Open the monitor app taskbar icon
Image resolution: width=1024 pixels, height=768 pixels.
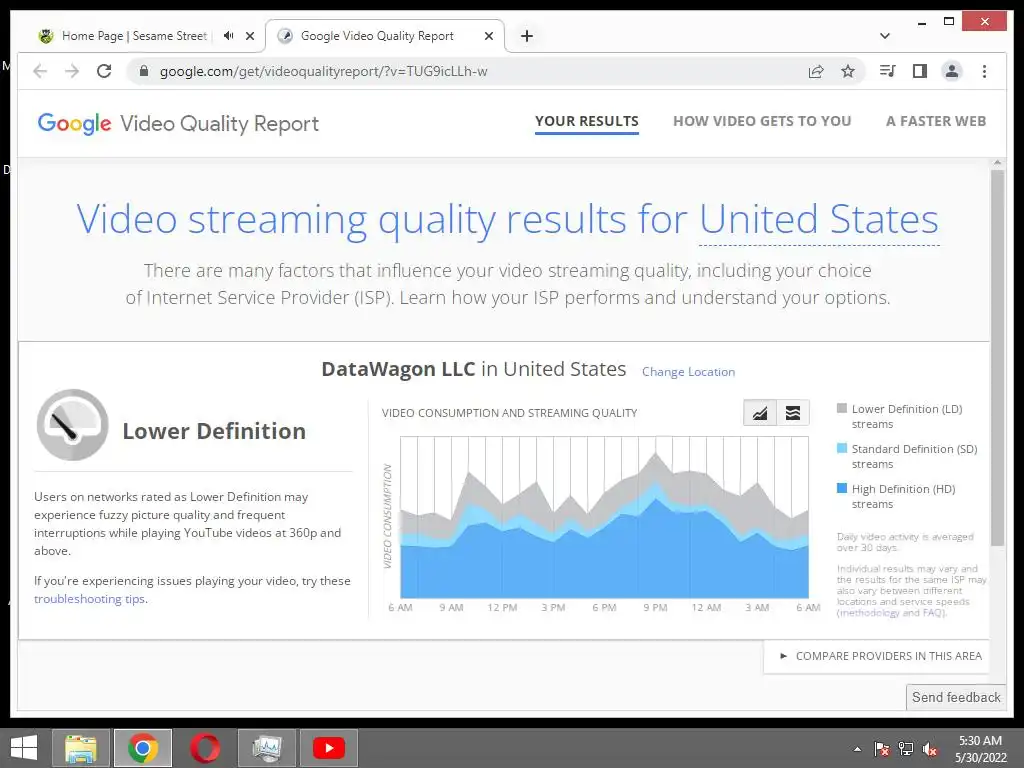[x=266, y=748]
